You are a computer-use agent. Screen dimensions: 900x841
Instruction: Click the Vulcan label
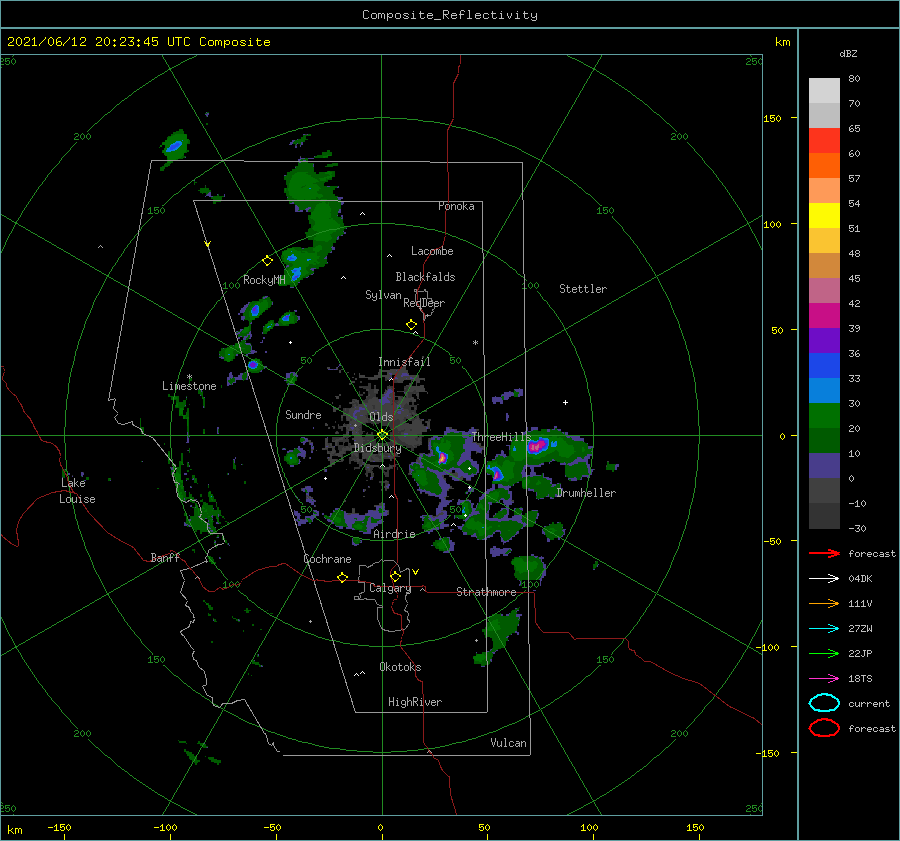tap(508, 743)
